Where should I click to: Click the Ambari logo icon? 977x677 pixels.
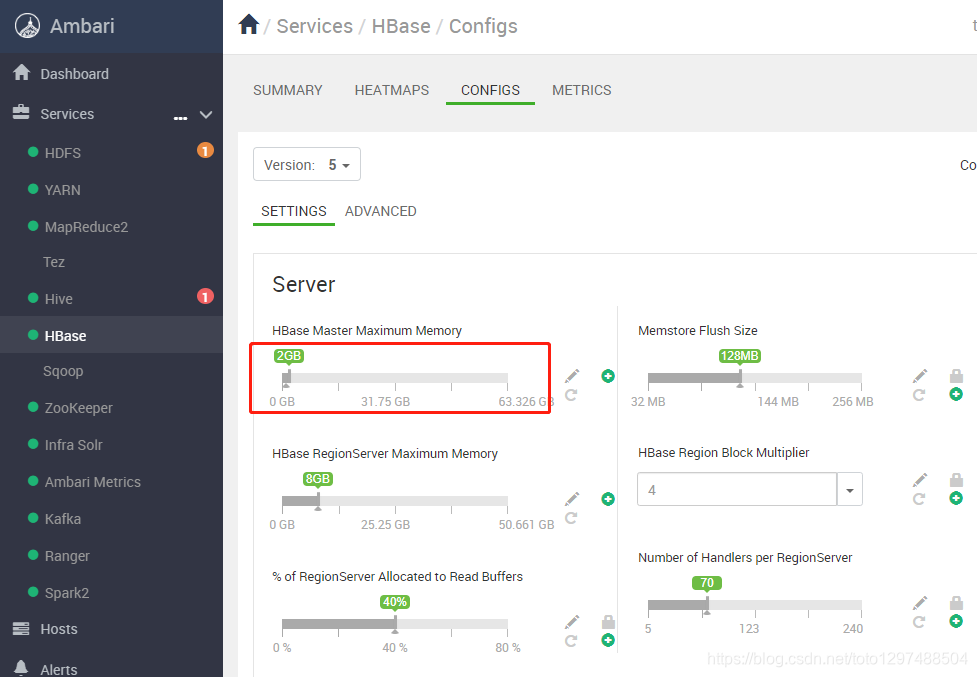pos(27,26)
